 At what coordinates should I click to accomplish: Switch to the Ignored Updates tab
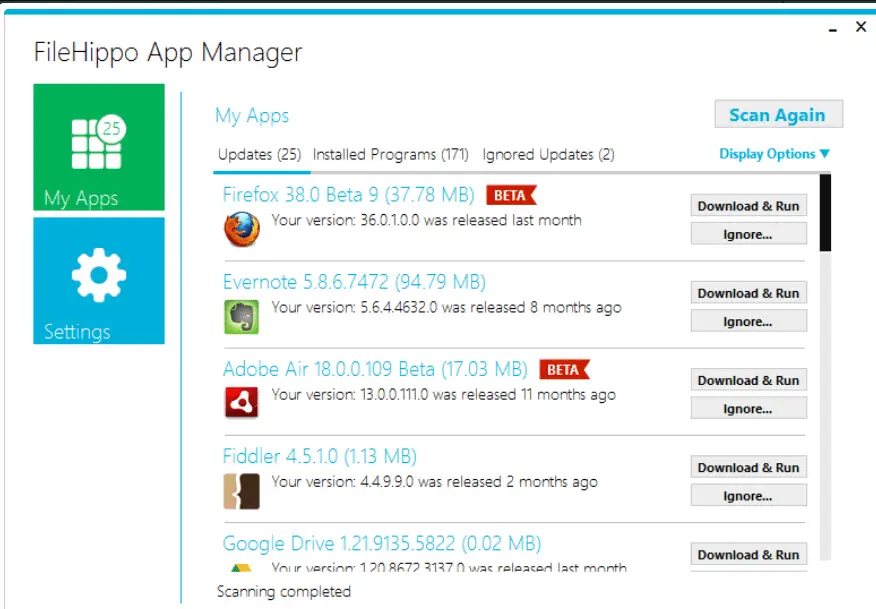pyautogui.click(x=548, y=155)
